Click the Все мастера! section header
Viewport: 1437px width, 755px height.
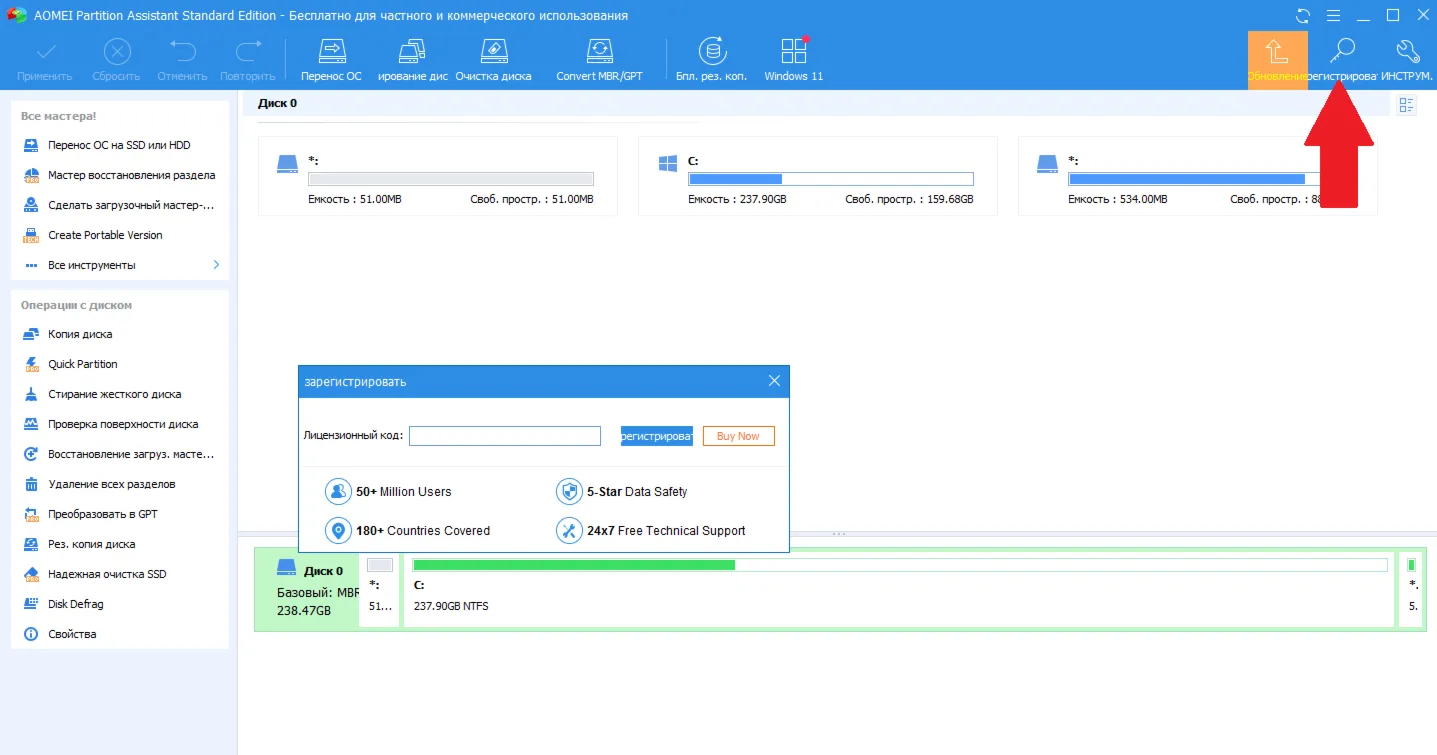58,116
